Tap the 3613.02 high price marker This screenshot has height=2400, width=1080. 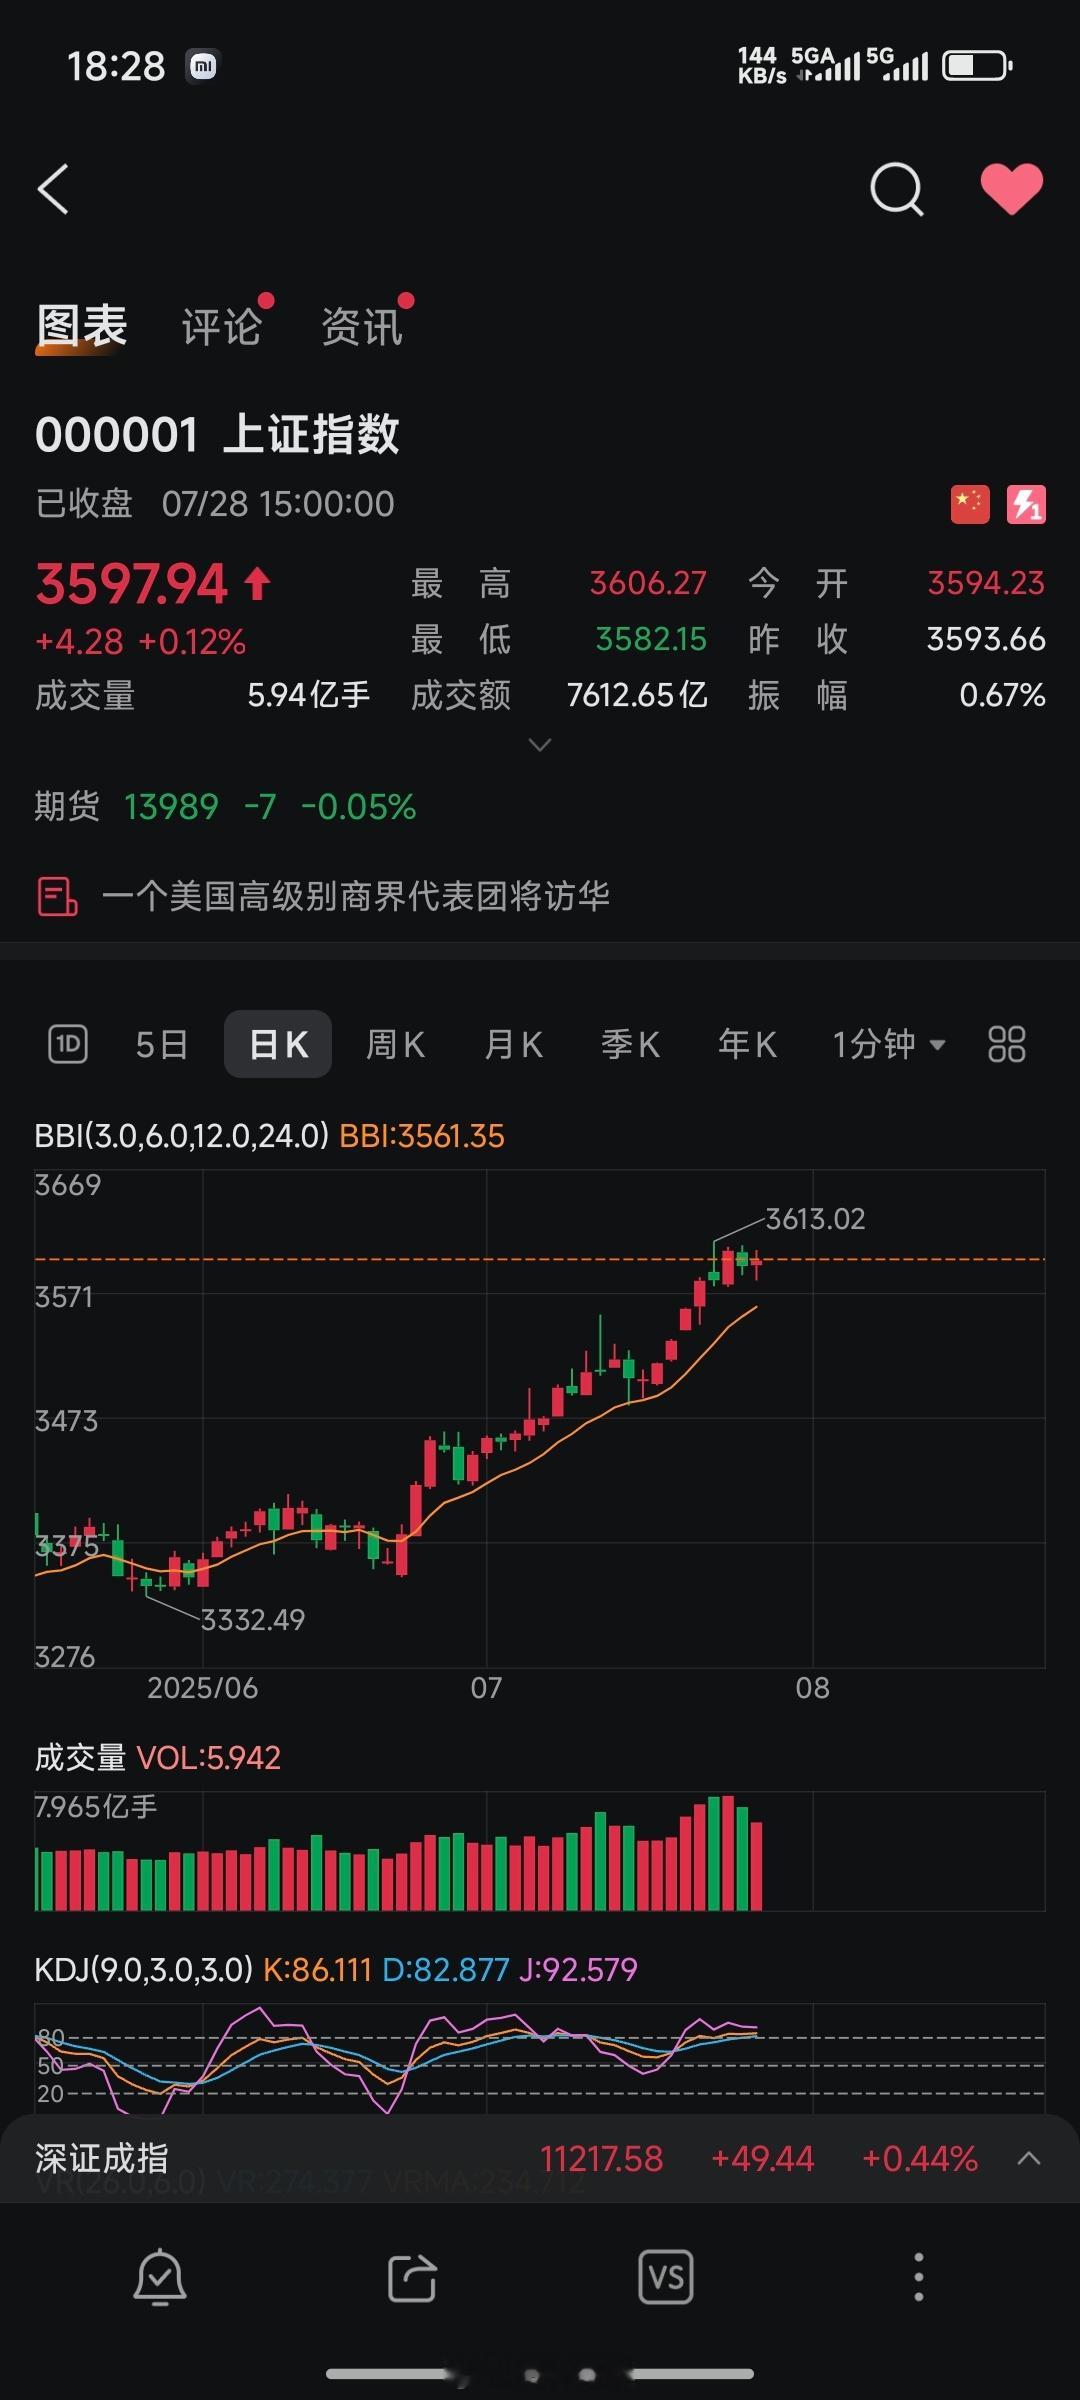click(815, 1219)
